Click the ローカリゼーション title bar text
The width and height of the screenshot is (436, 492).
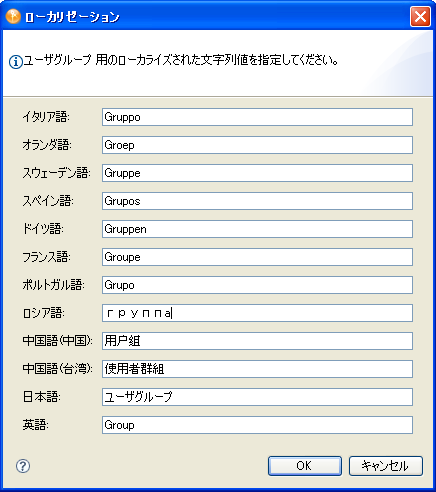coord(72,17)
